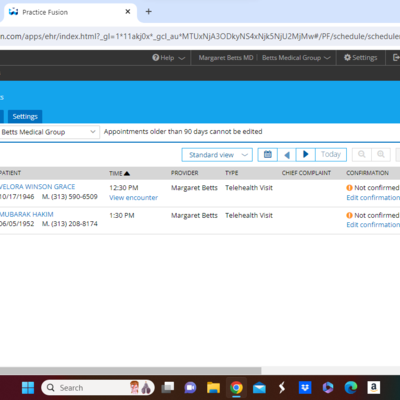Viewport: 400px width, 400px height.
Task: Click the PROVIDER column header
Action: click(185, 173)
